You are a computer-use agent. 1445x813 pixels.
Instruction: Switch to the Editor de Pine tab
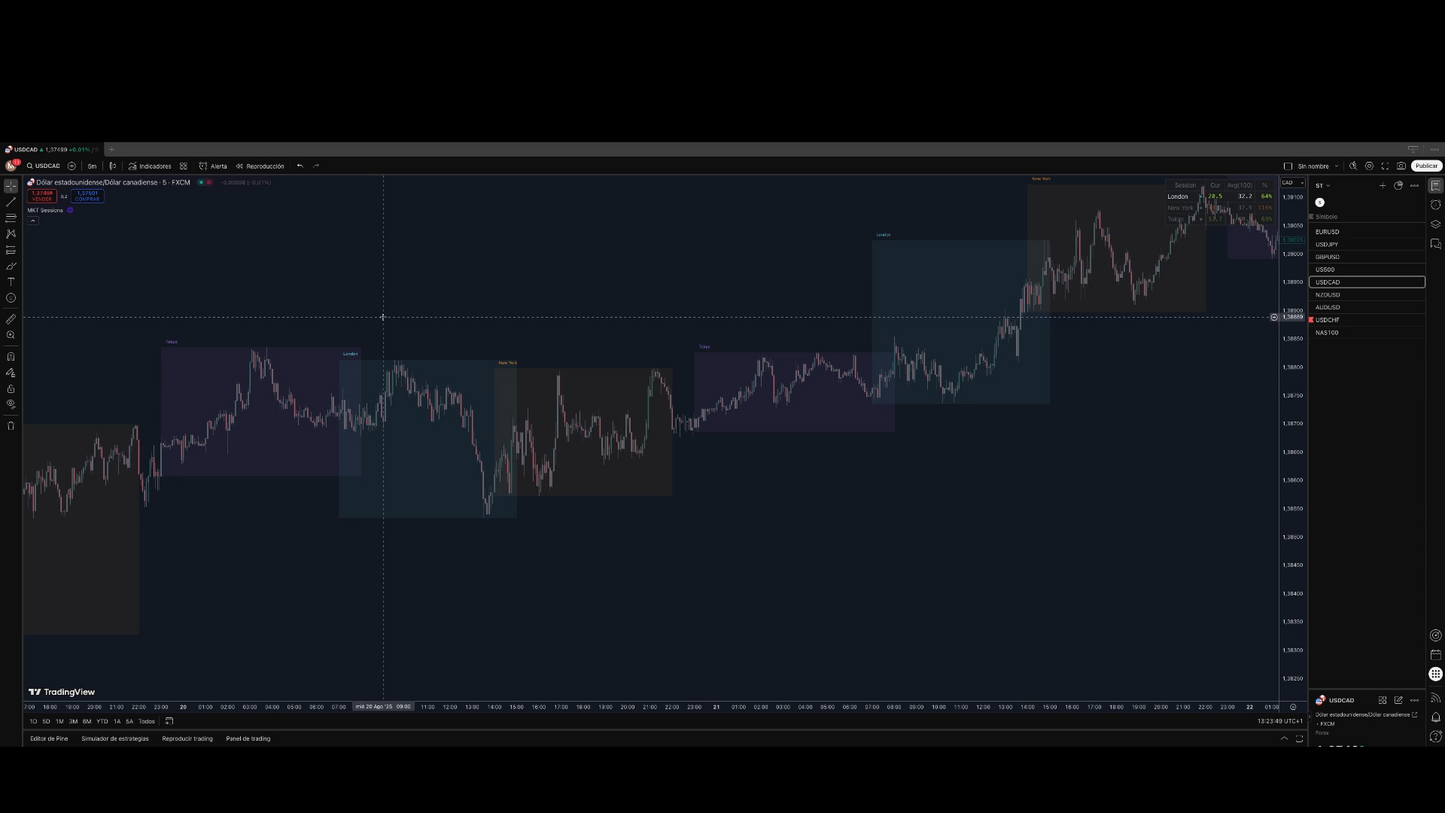click(x=48, y=738)
